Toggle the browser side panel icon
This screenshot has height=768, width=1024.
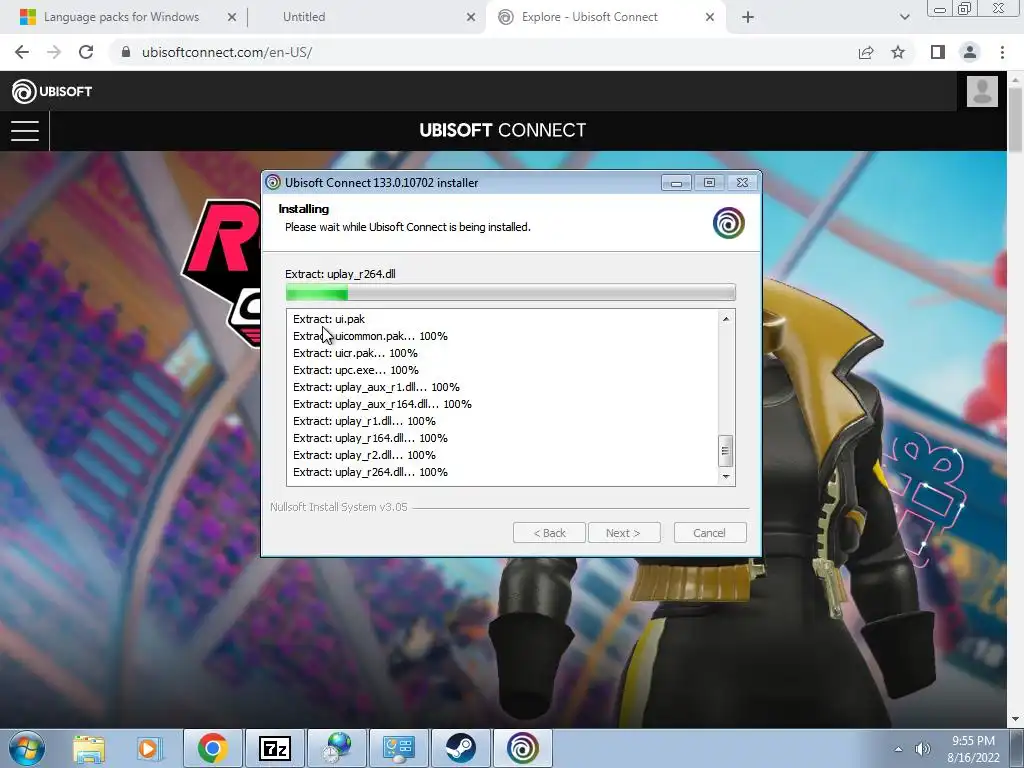pyautogui.click(x=938, y=52)
